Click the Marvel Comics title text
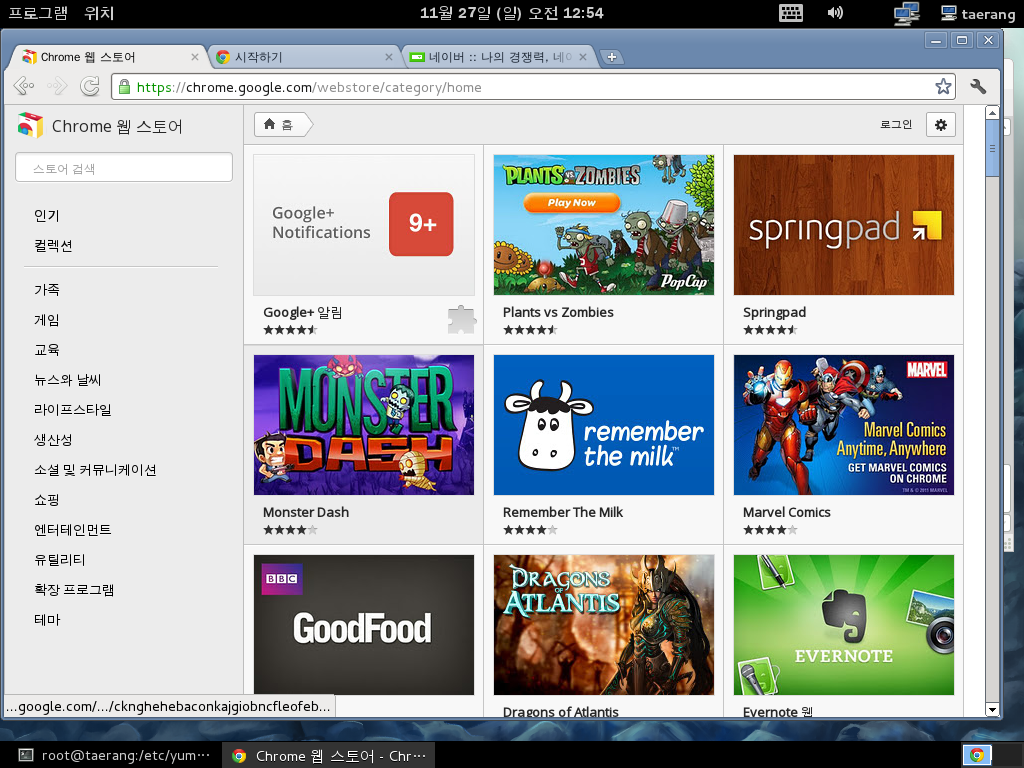Image resolution: width=1024 pixels, height=768 pixels. pyautogui.click(x=786, y=512)
